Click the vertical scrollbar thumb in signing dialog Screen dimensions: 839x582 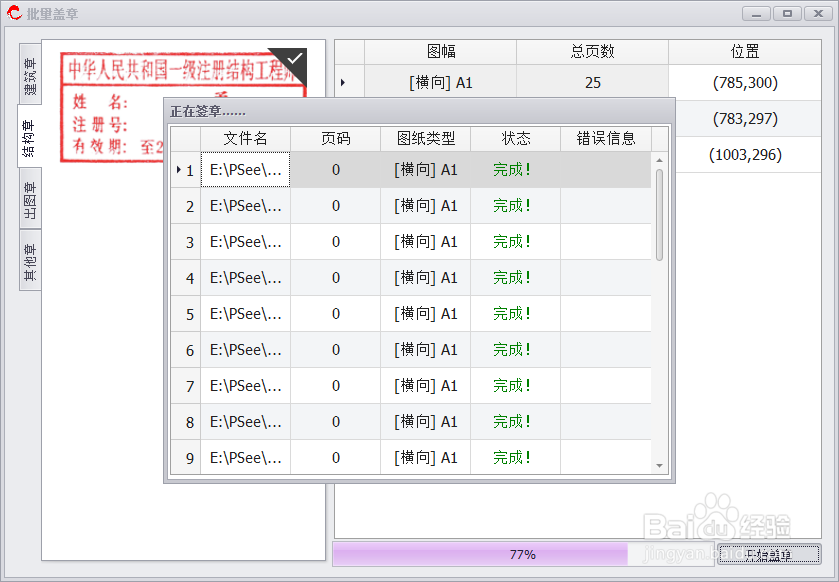(659, 215)
